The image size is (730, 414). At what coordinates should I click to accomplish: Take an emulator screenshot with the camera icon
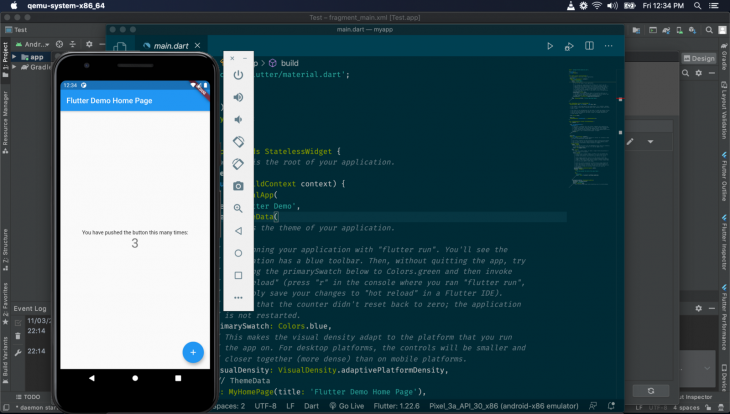(x=238, y=186)
